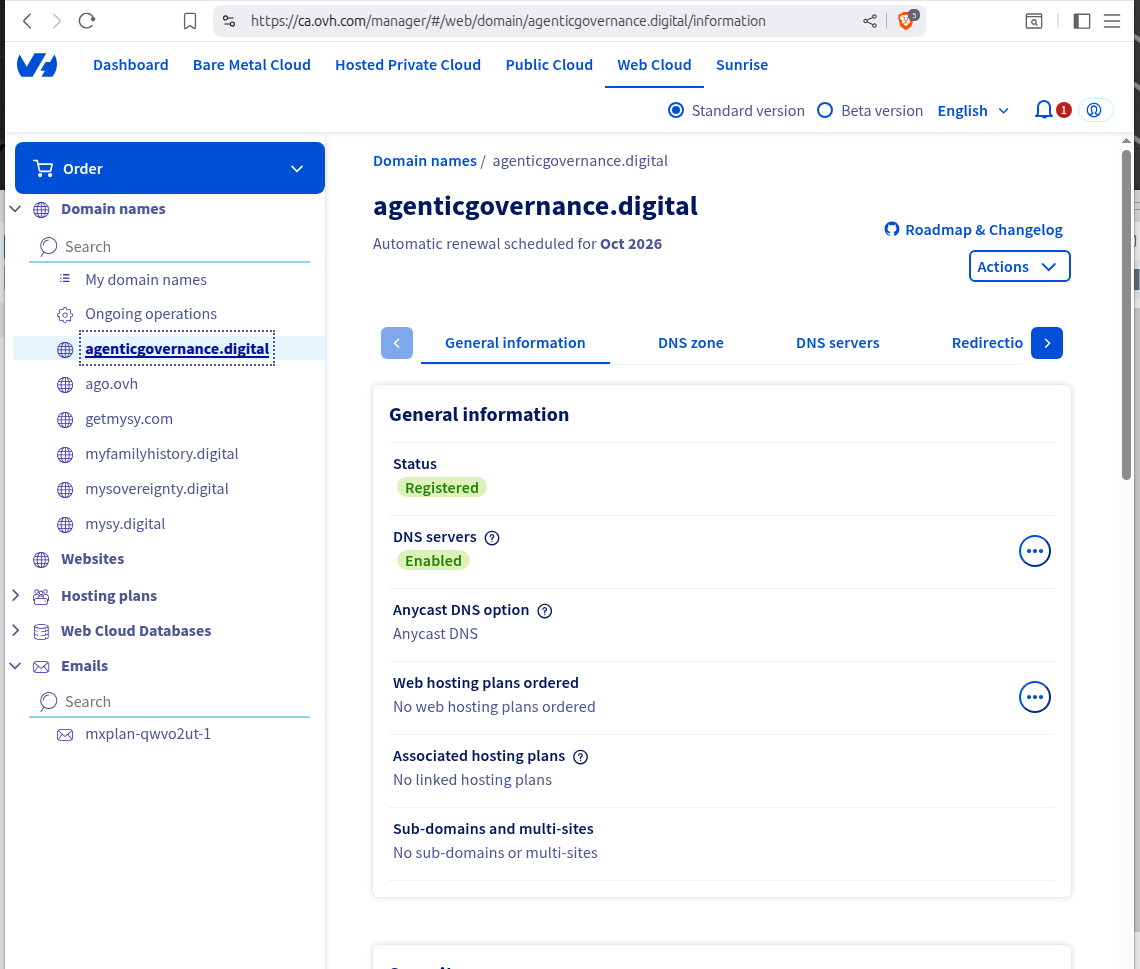
Task: Switch to the DNS zone tab
Action: pyautogui.click(x=690, y=343)
